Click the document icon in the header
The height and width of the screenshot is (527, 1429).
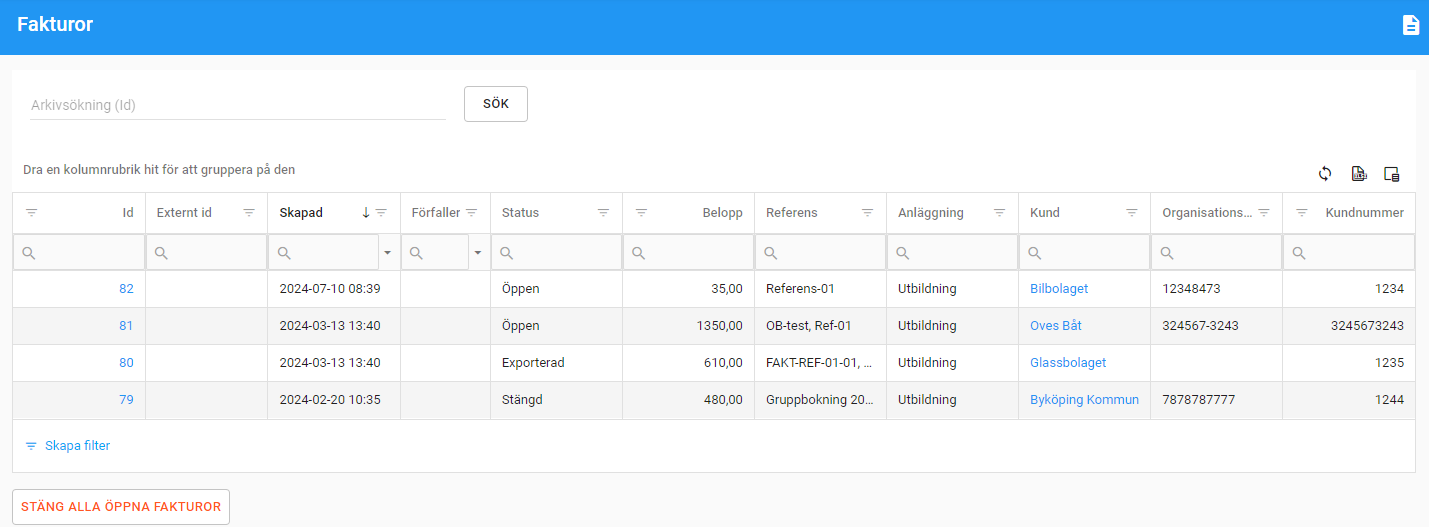[1410, 25]
